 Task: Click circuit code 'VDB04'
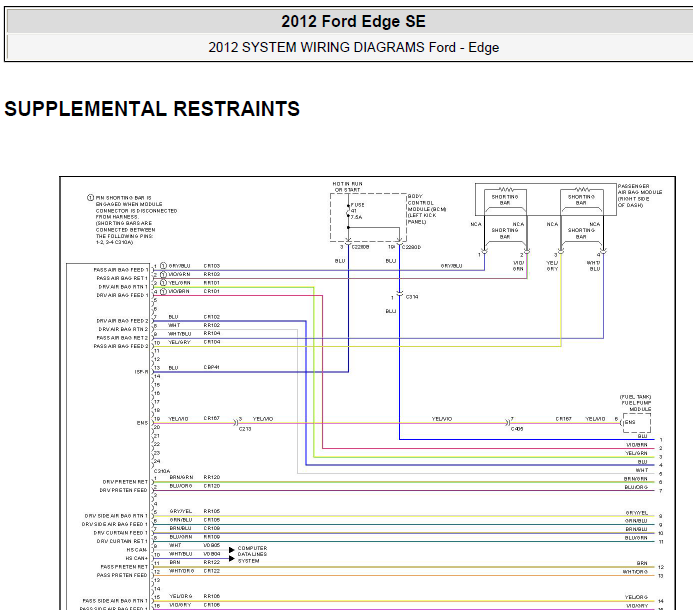212,554
